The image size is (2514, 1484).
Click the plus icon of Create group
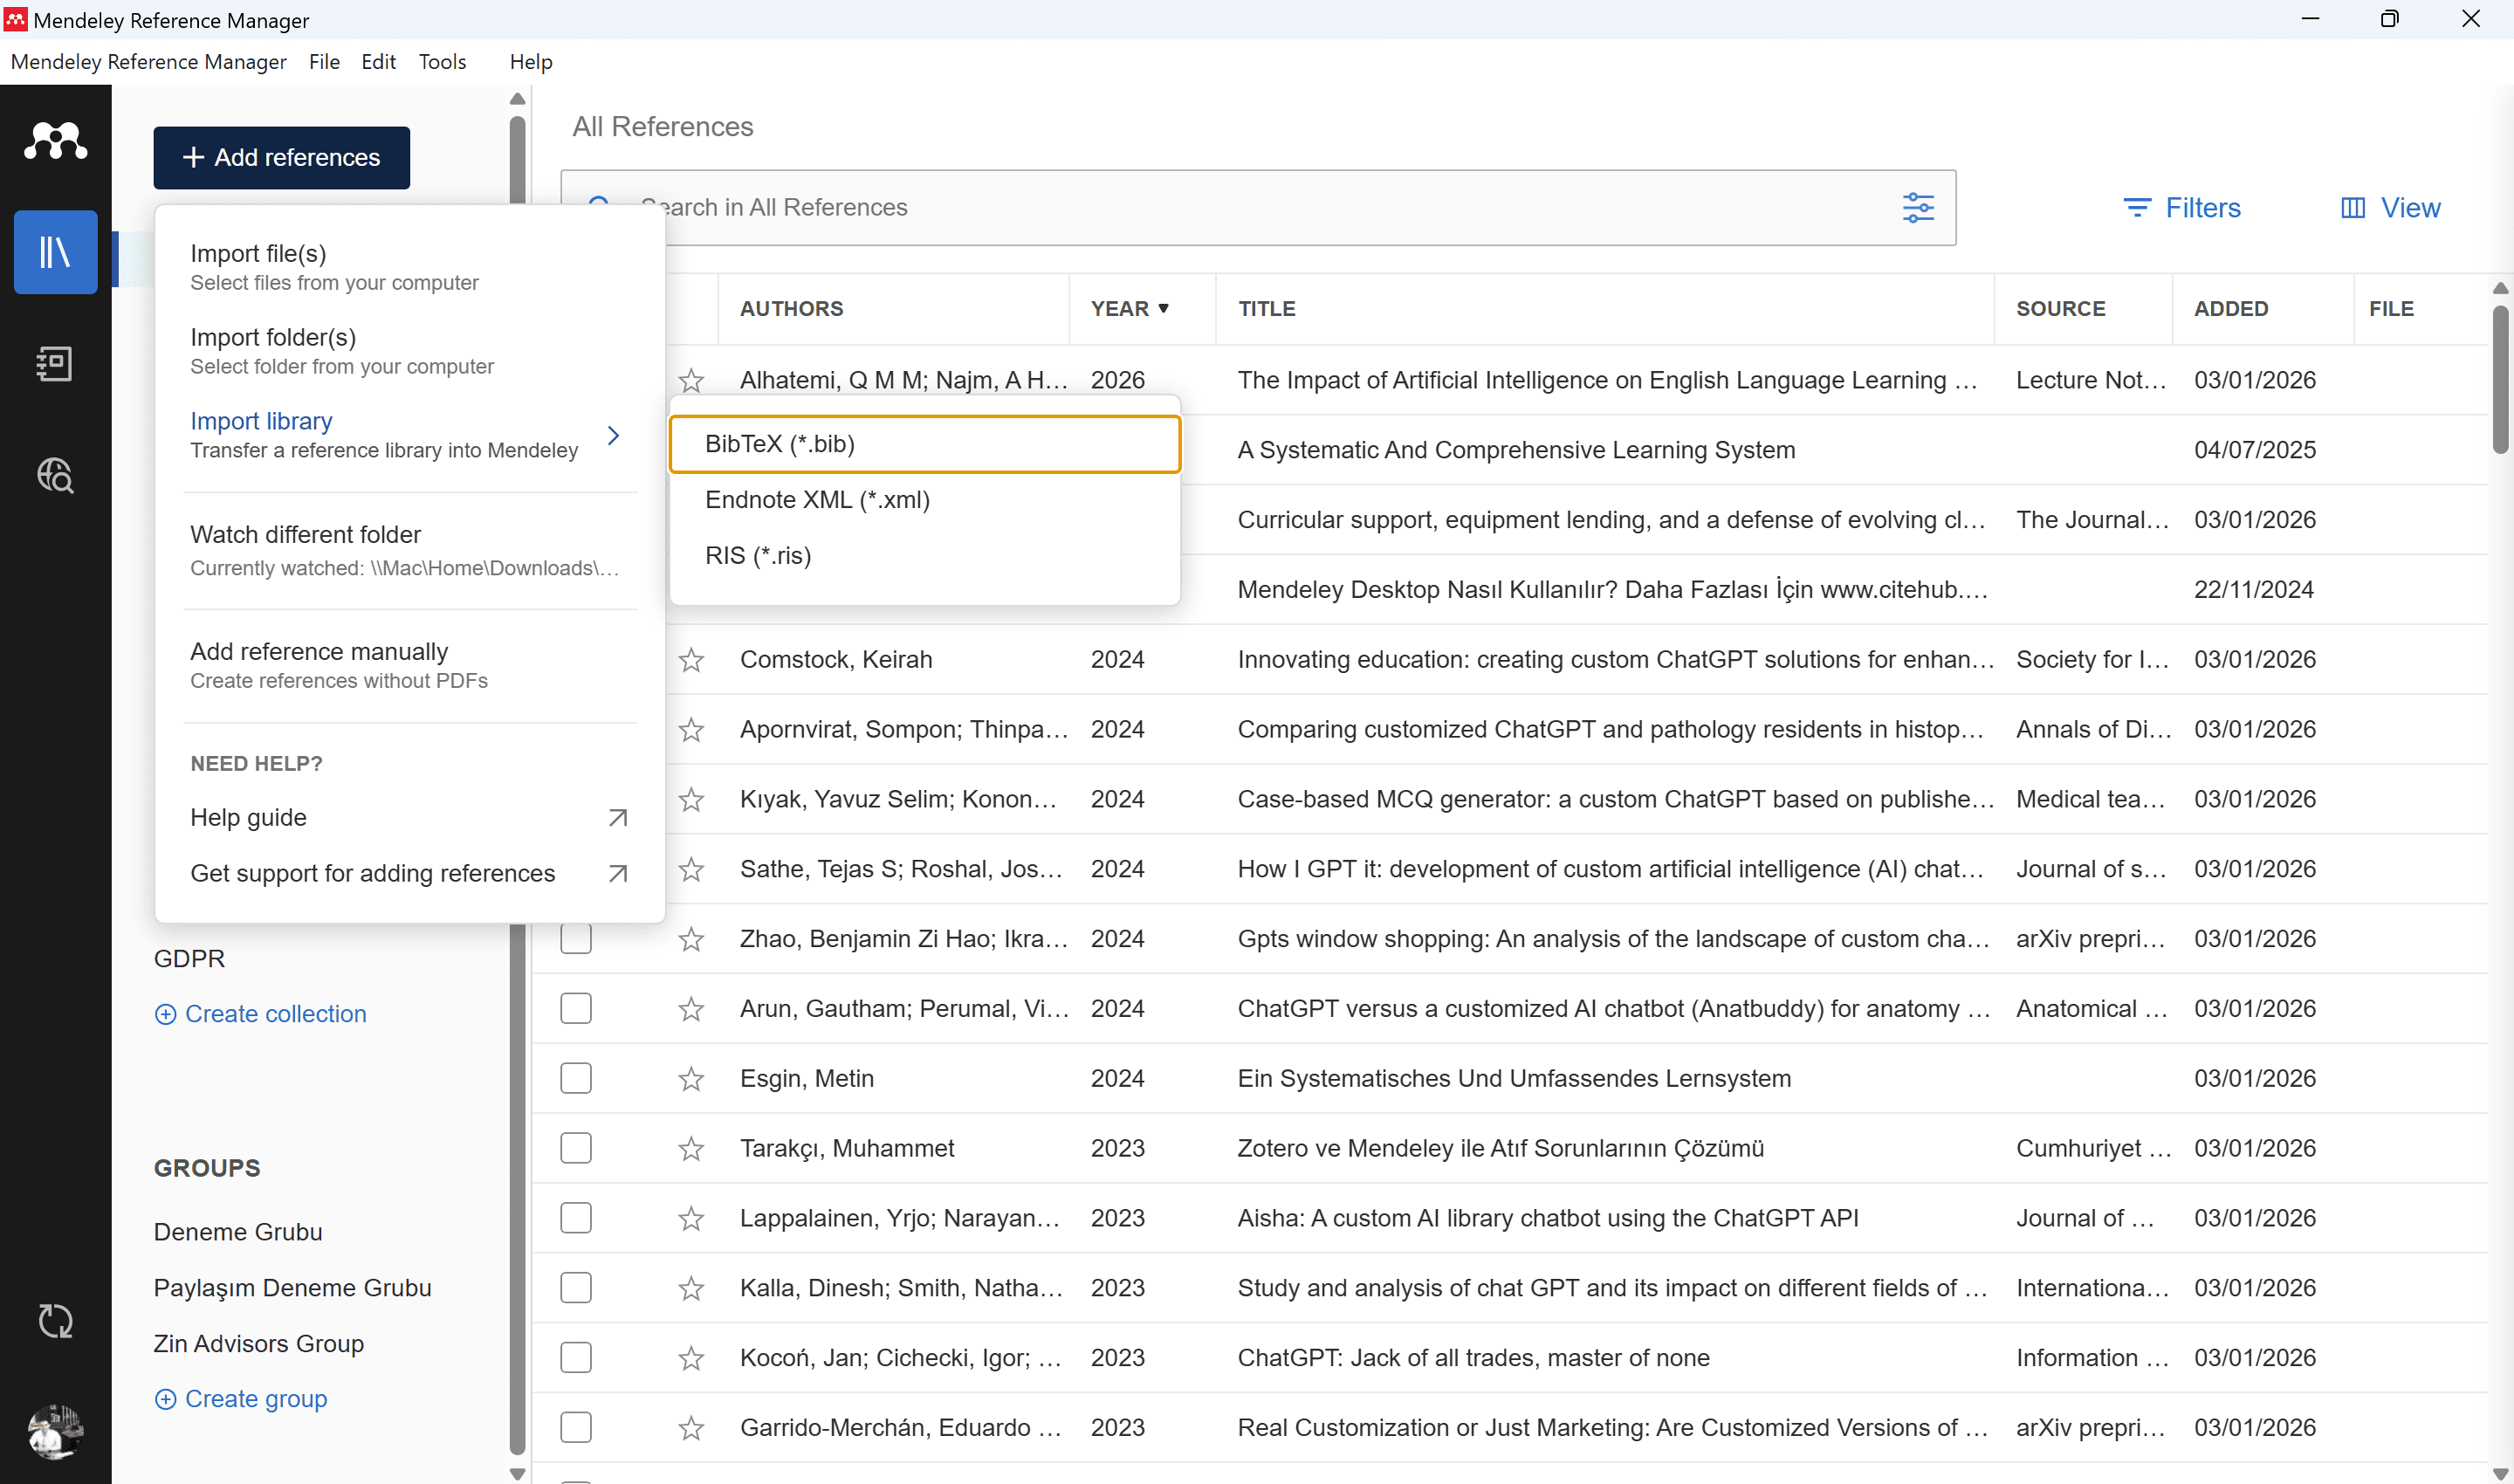(166, 1399)
